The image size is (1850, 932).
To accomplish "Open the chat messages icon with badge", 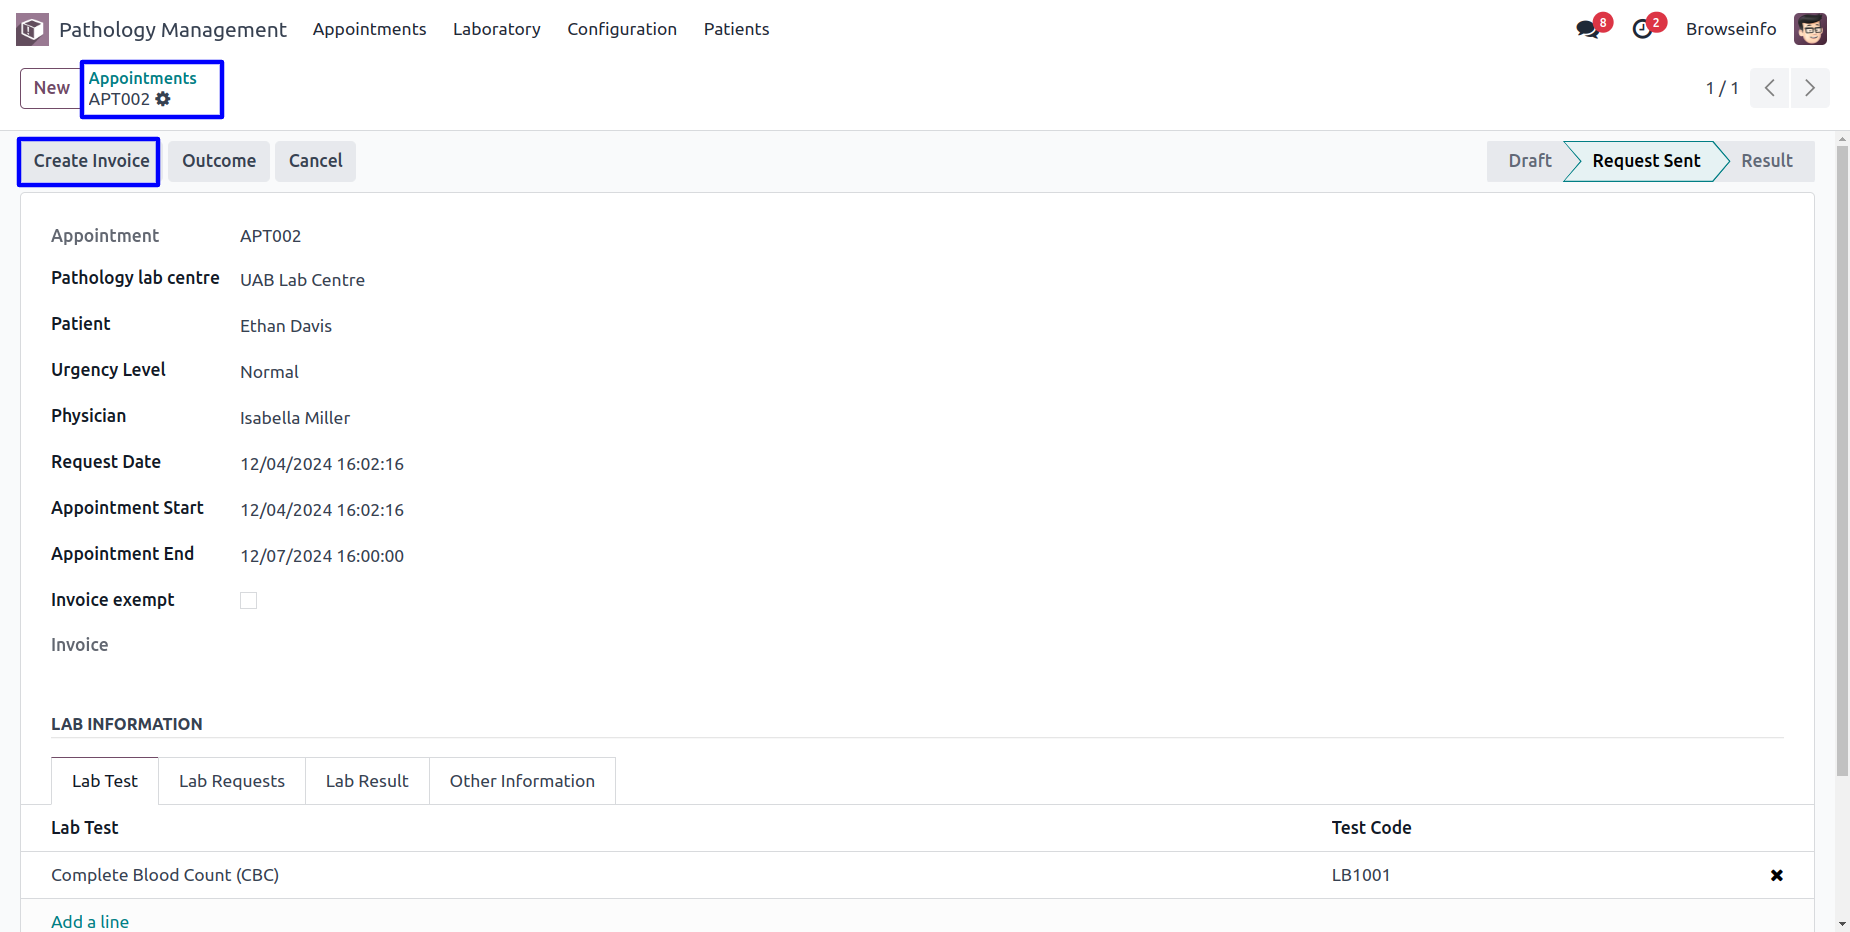I will point(1588,29).
